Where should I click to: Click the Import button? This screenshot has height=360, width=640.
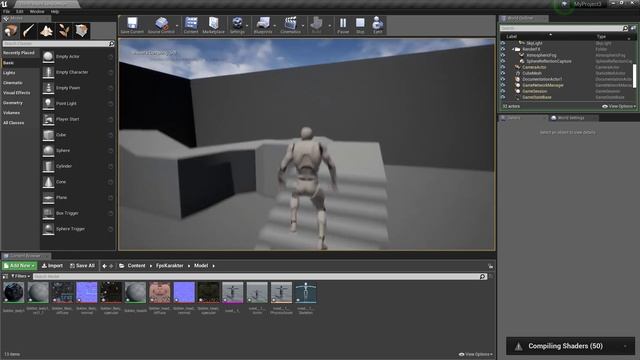[x=52, y=266]
